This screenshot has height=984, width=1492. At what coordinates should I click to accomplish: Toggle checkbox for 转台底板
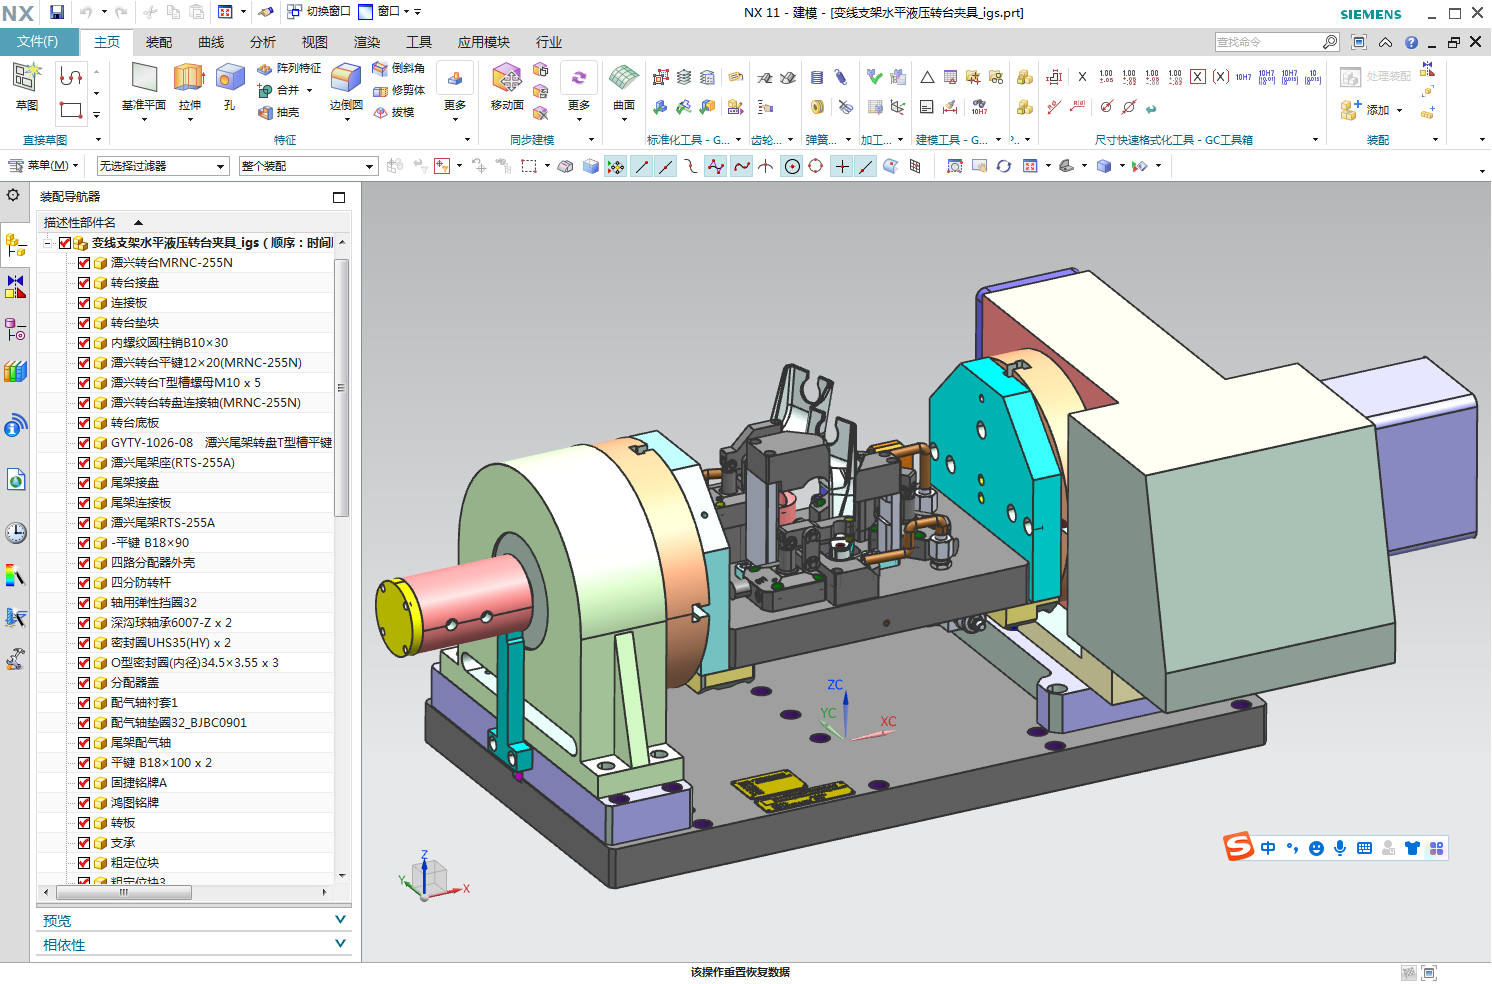tap(84, 423)
